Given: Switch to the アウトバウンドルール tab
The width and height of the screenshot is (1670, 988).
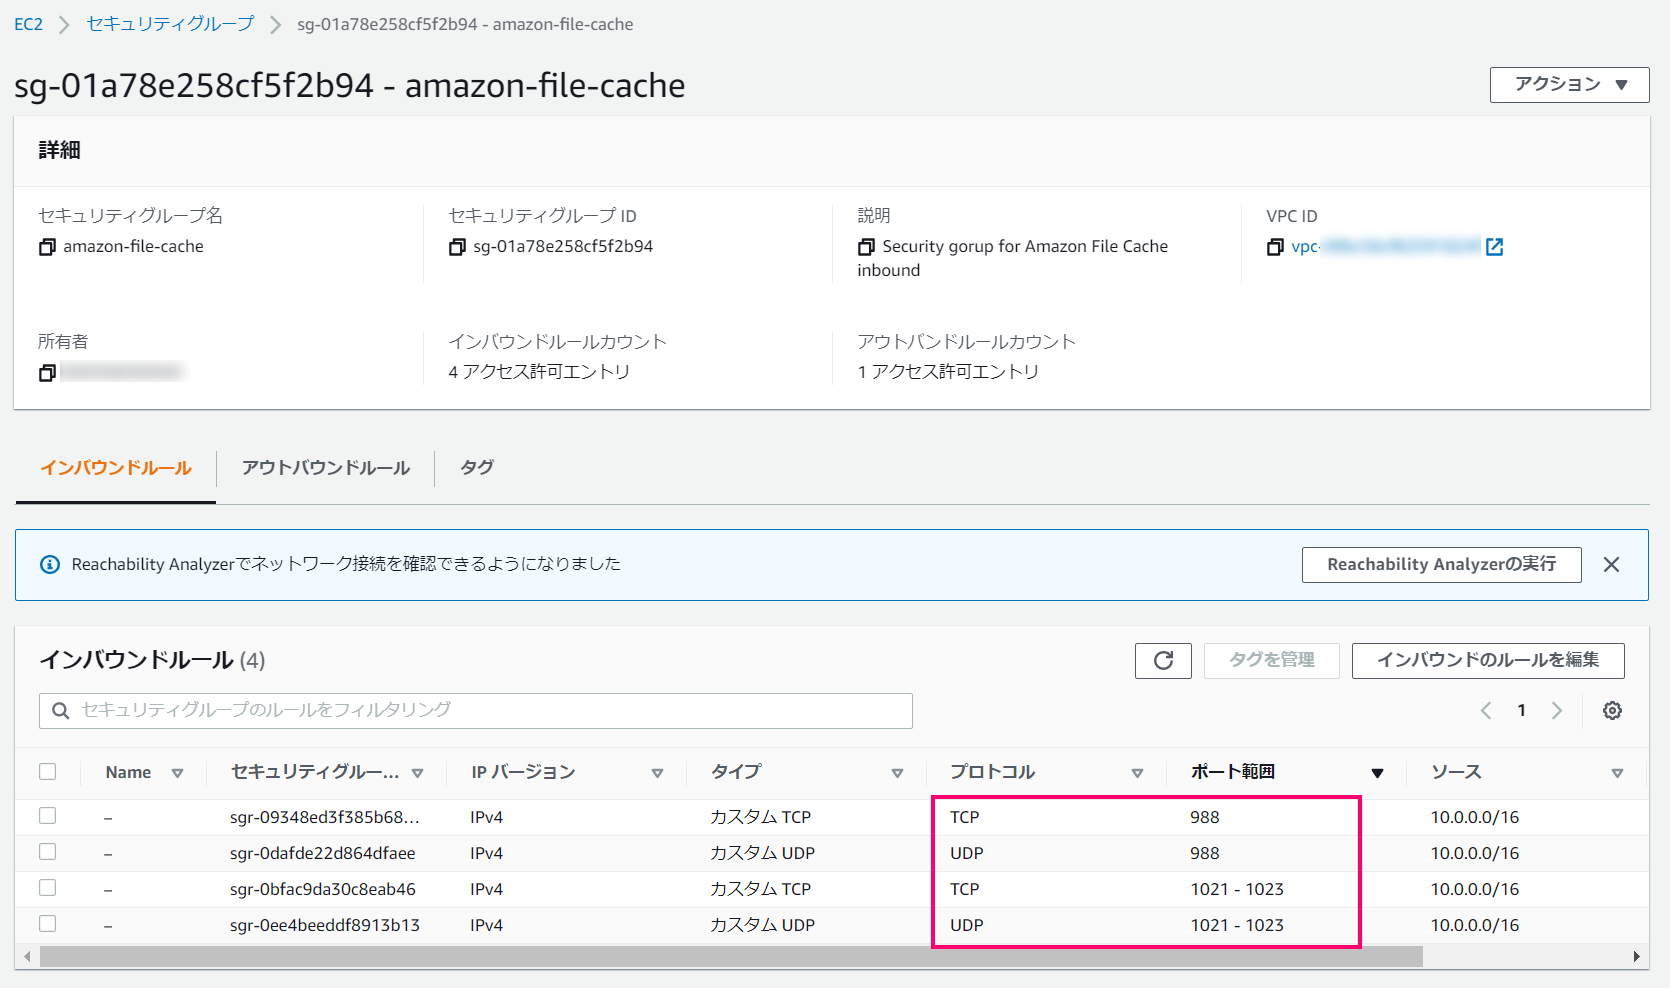Looking at the screenshot, I should [x=326, y=468].
